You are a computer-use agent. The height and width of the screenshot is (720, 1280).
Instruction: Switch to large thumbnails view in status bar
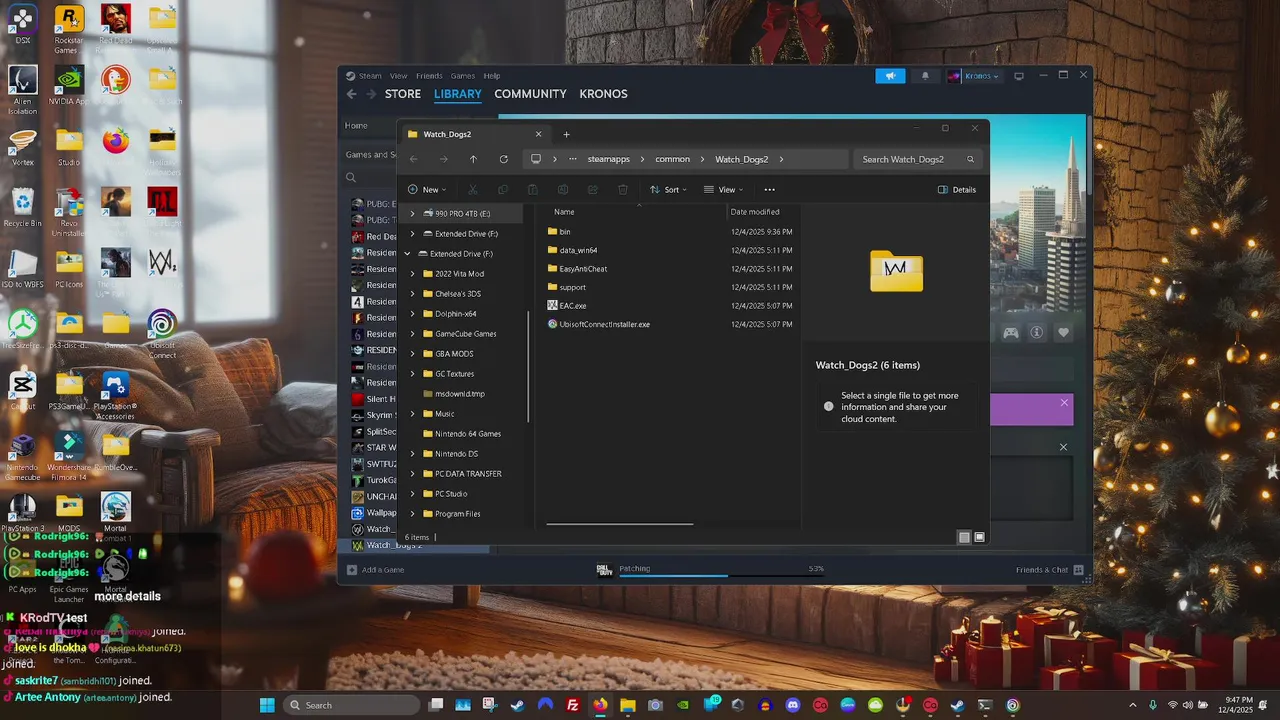[980, 537]
